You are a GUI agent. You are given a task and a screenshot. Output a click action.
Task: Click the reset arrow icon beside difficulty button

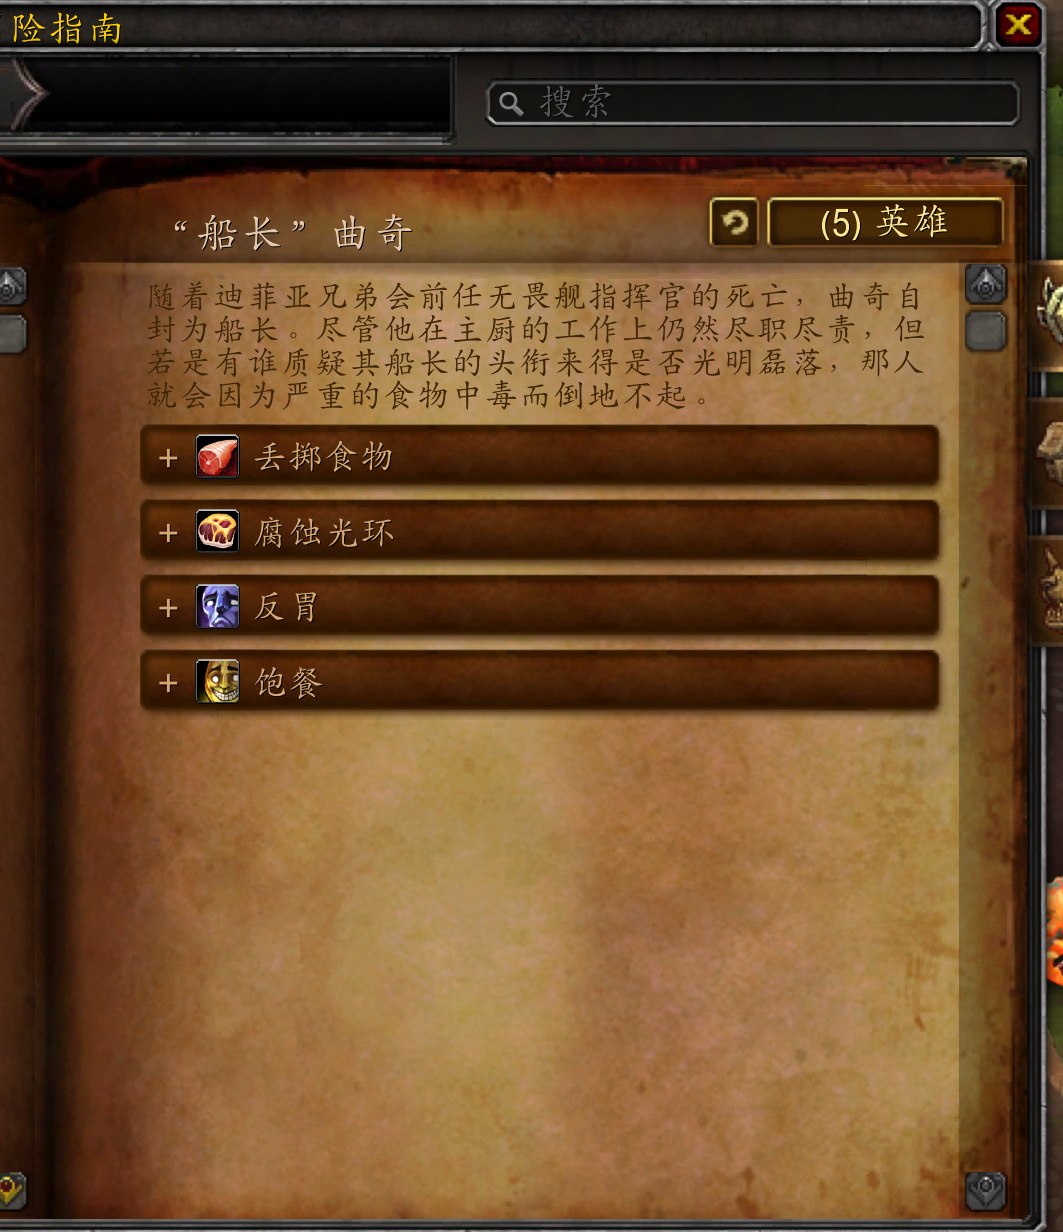click(x=734, y=222)
